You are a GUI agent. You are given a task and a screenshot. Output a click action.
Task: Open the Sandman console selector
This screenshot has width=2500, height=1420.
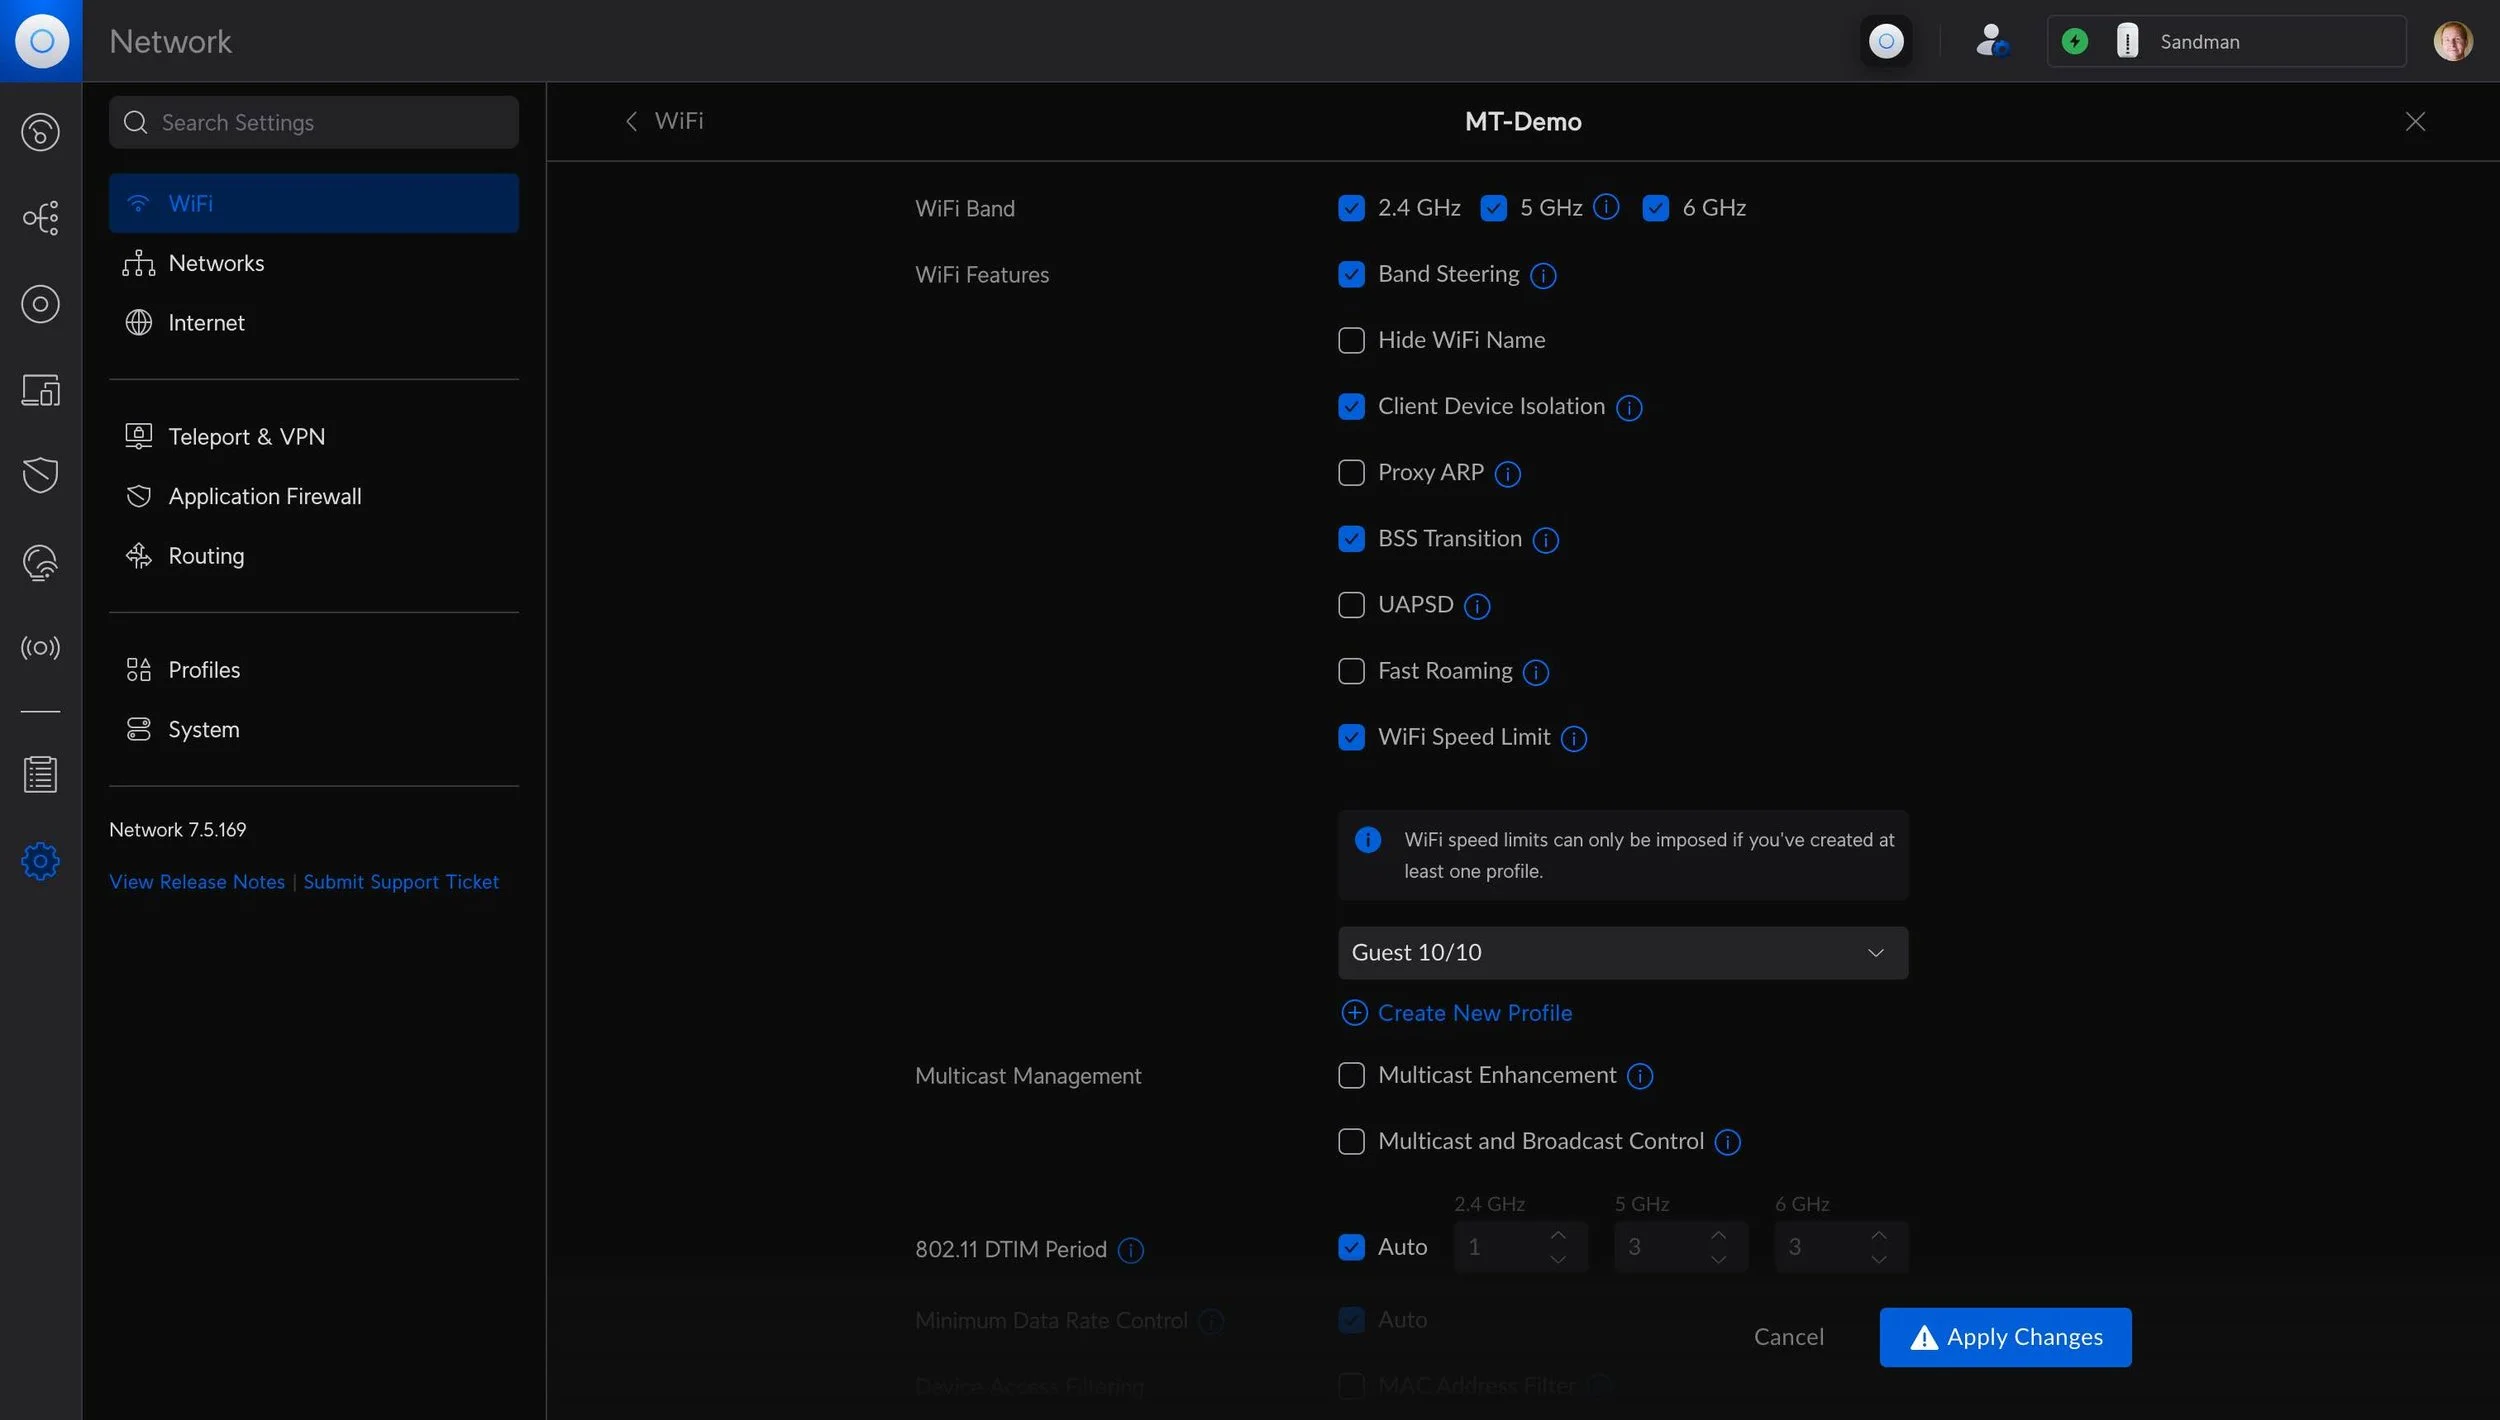[x=2227, y=41]
